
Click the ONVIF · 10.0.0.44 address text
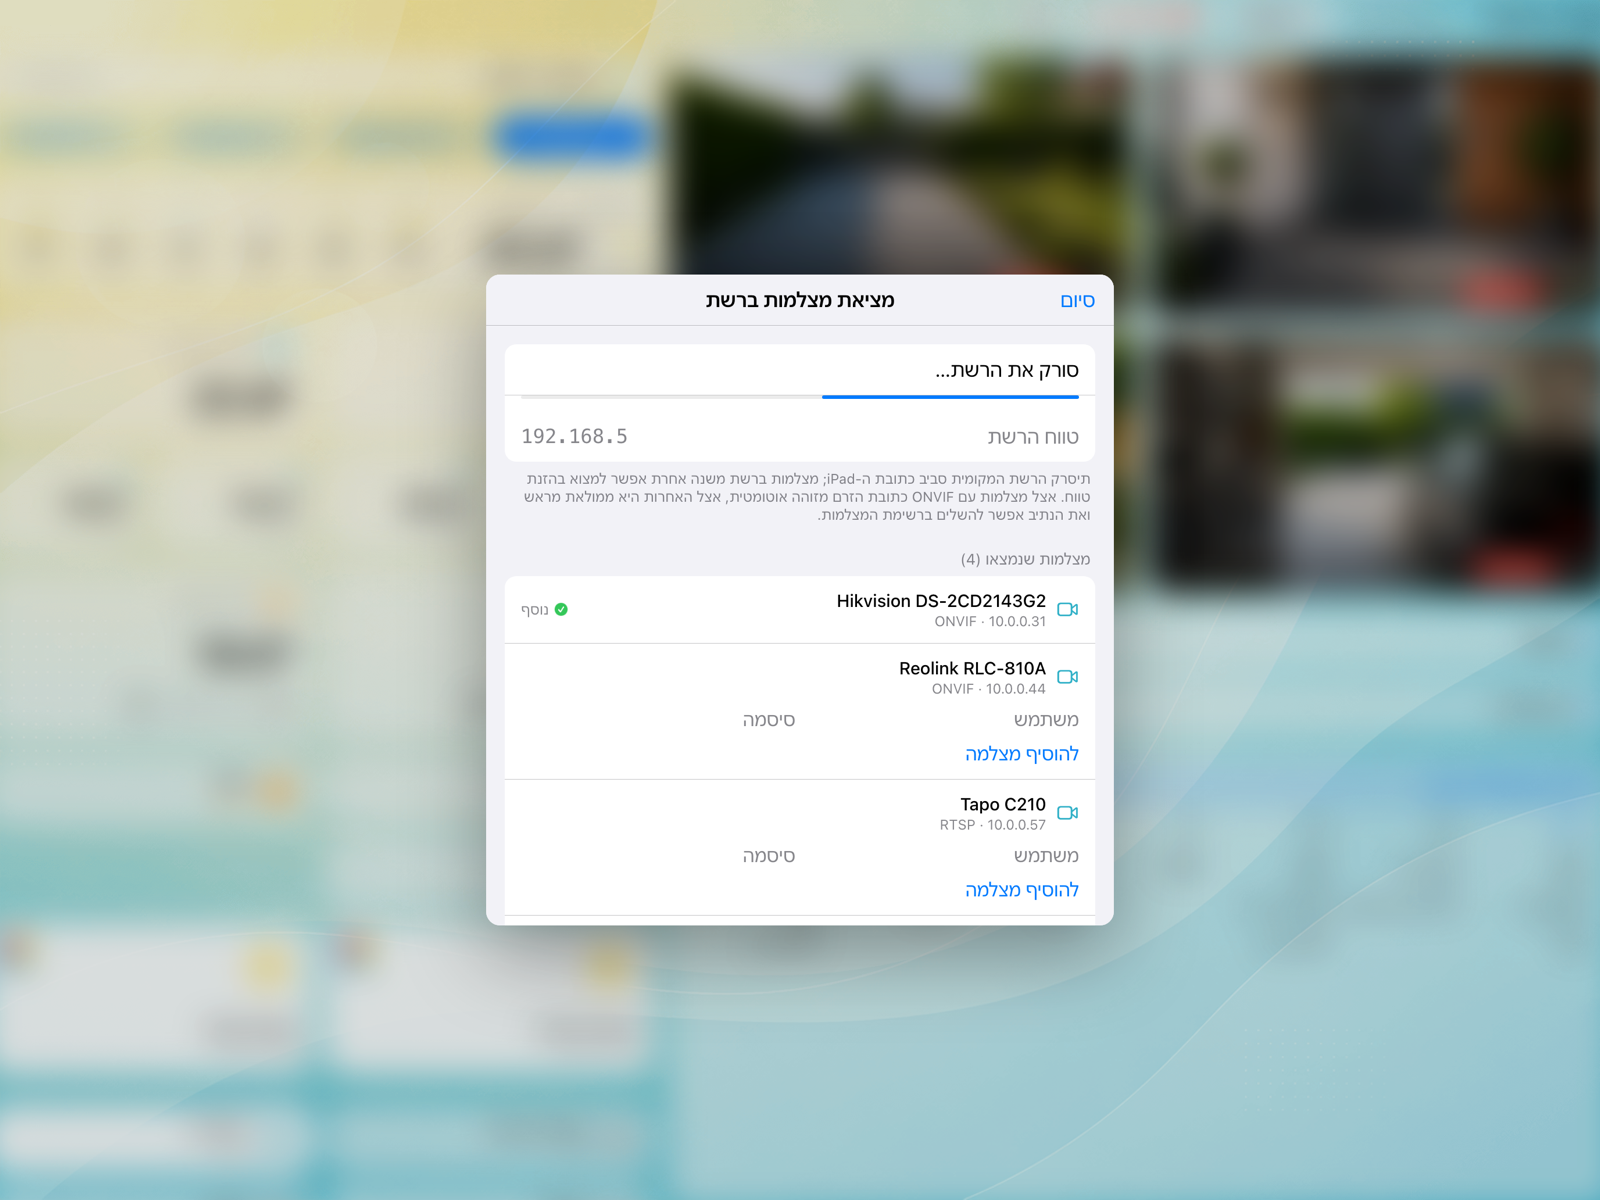(989, 690)
